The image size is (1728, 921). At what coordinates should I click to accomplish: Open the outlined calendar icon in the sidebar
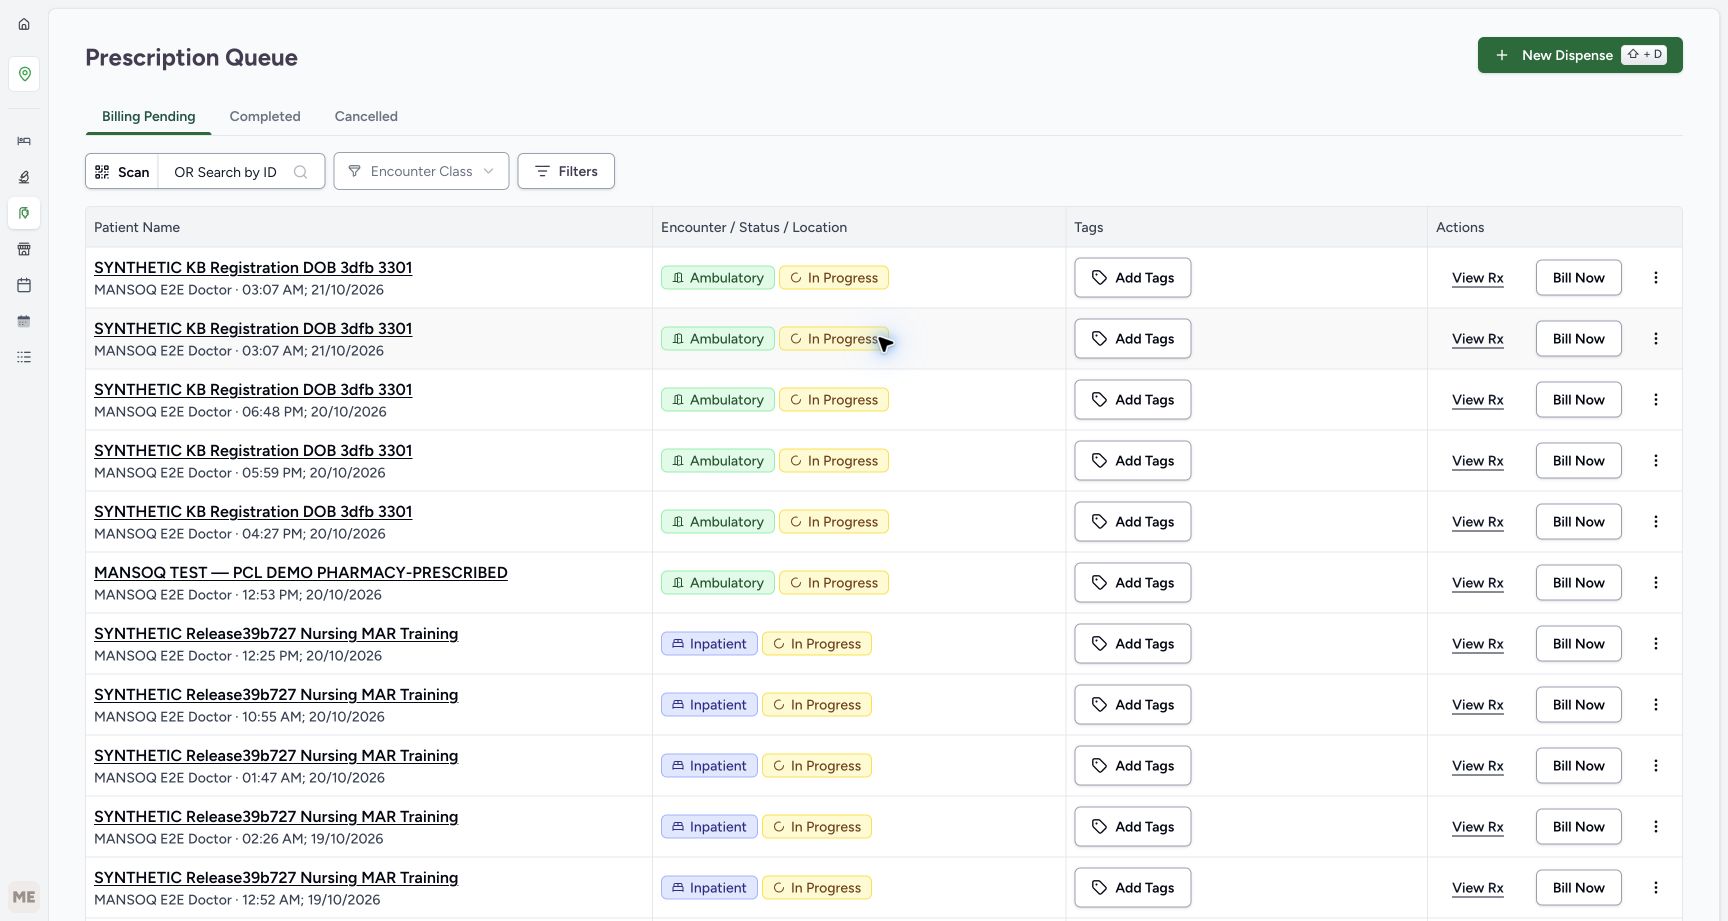coord(24,285)
